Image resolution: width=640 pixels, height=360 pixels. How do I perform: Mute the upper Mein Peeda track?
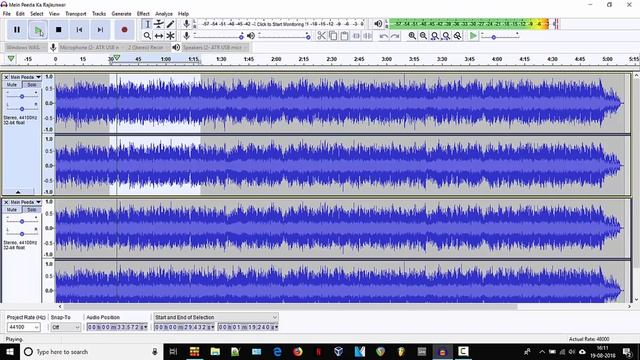(x=12, y=84)
